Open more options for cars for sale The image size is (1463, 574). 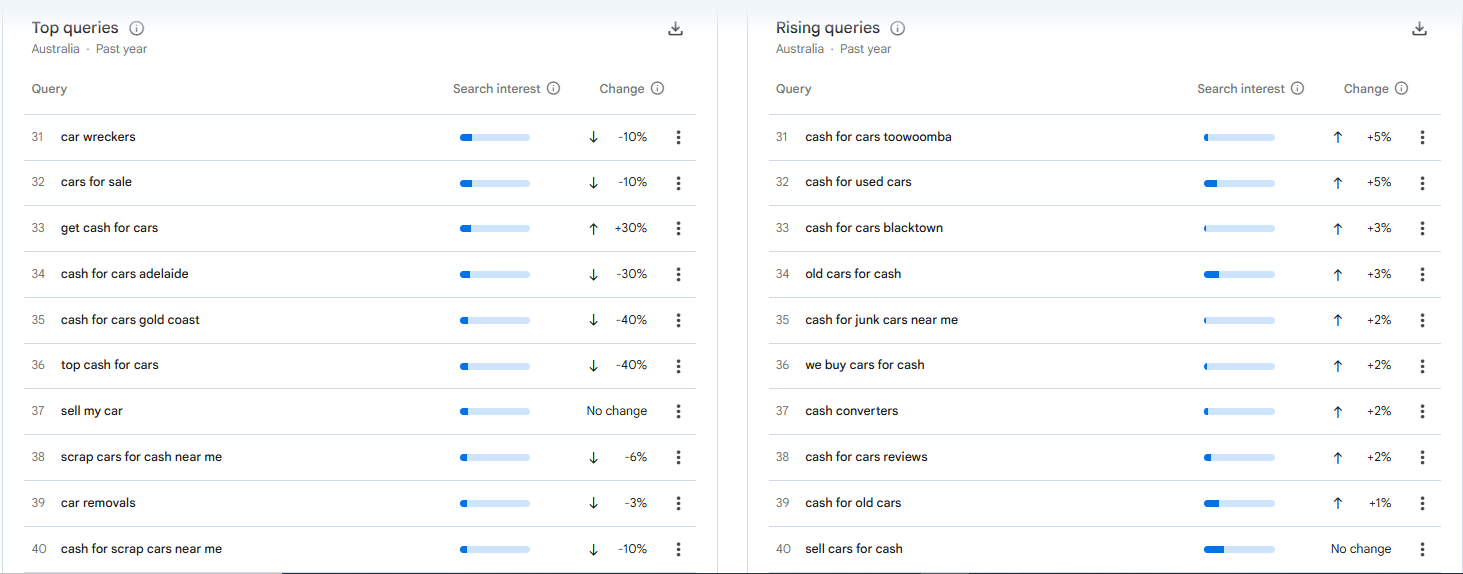coord(678,183)
